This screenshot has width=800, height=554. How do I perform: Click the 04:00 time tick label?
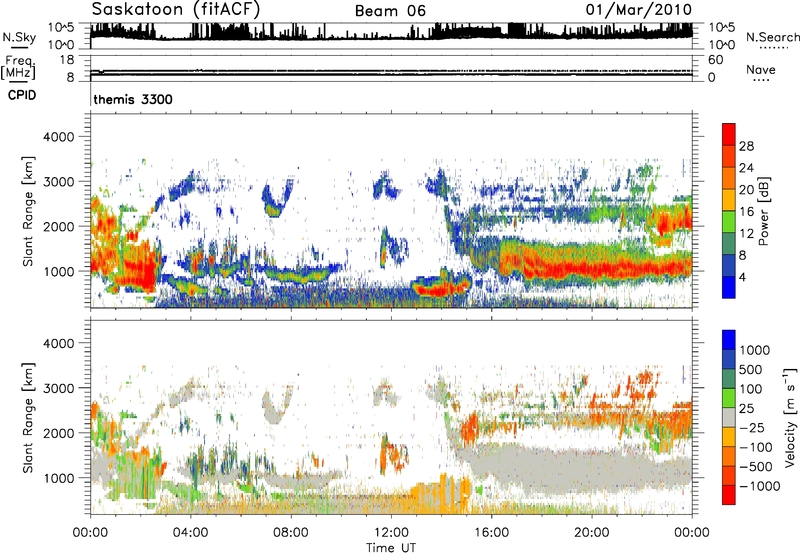(x=190, y=533)
